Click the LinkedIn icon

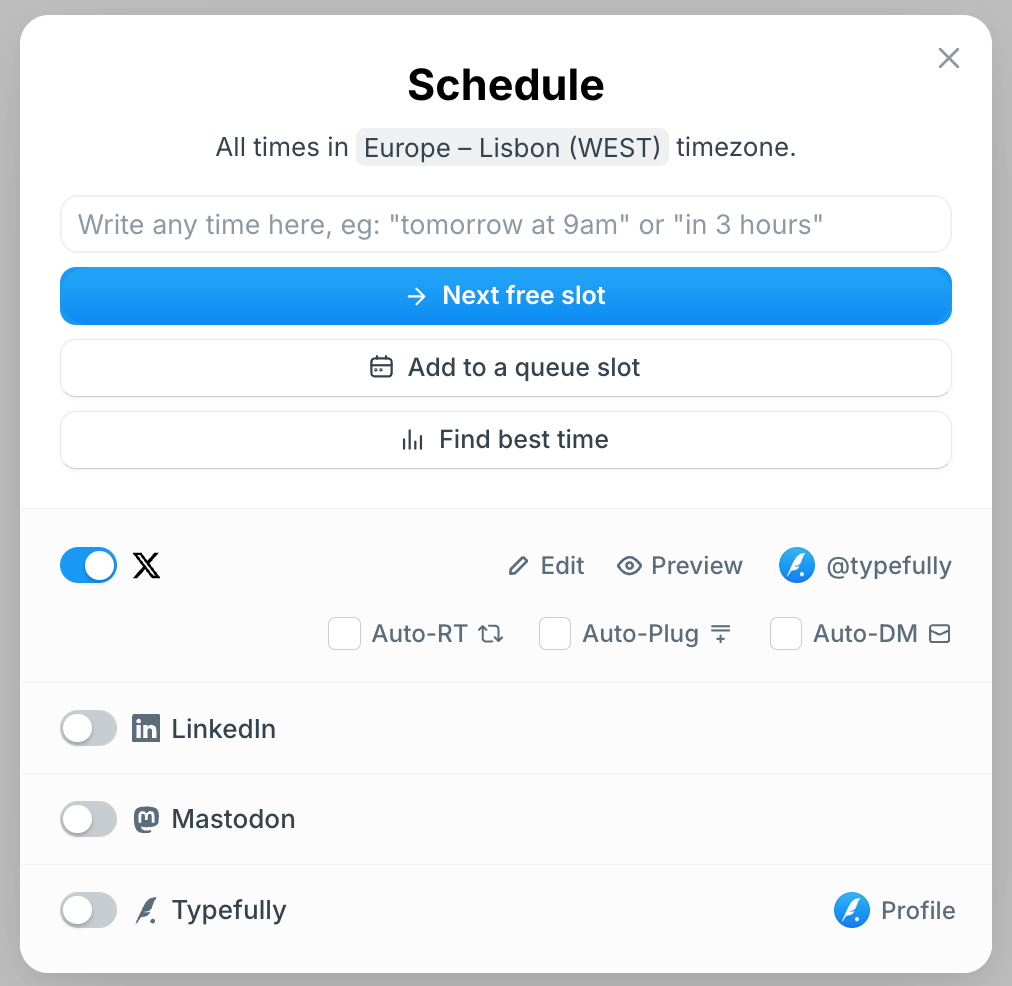coord(146,728)
